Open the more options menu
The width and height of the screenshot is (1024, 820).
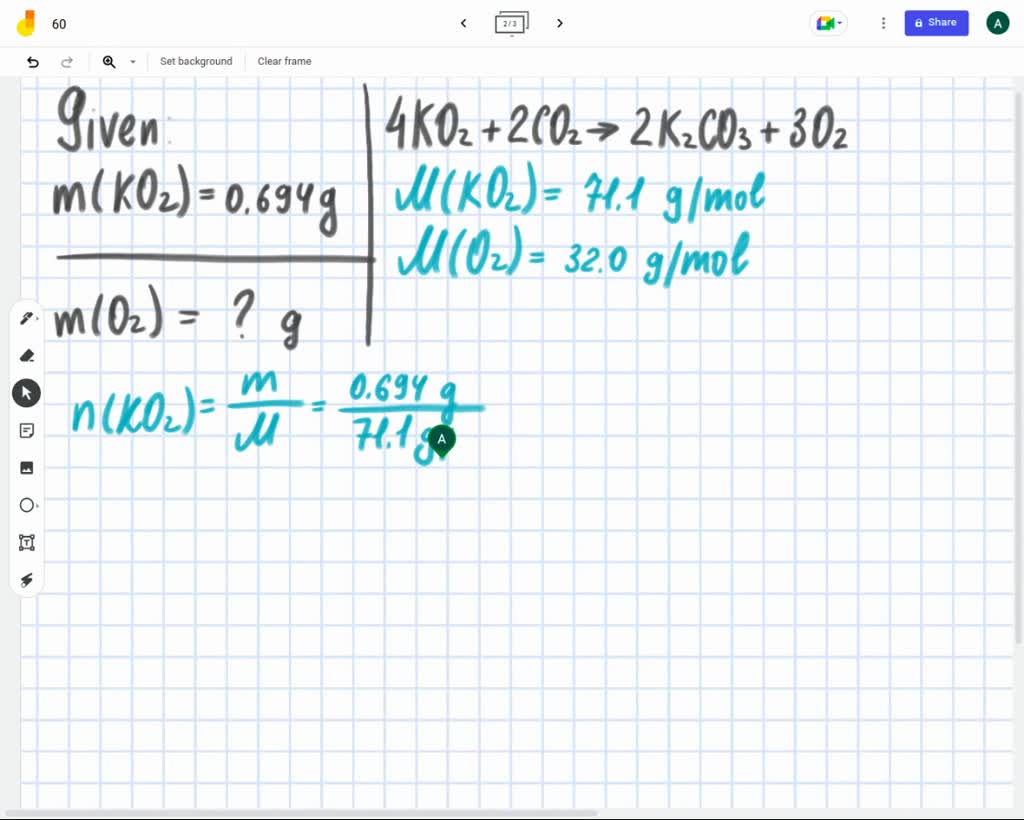point(883,22)
